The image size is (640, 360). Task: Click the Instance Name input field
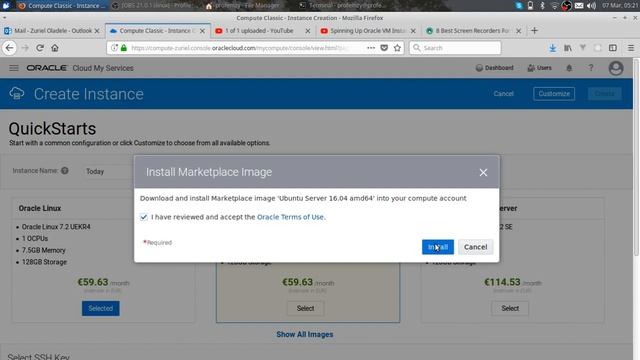(109, 171)
